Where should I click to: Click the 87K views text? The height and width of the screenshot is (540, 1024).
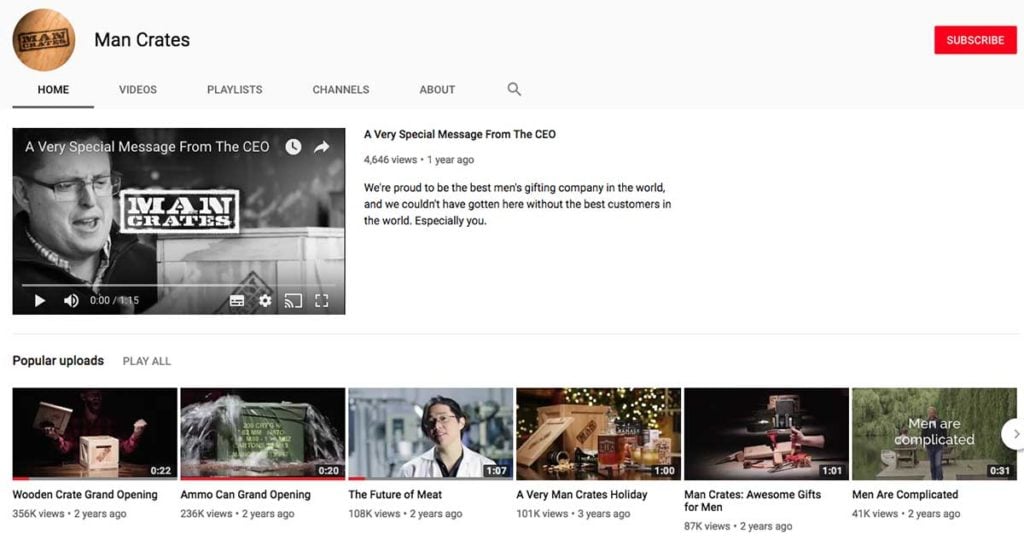click(707, 526)
